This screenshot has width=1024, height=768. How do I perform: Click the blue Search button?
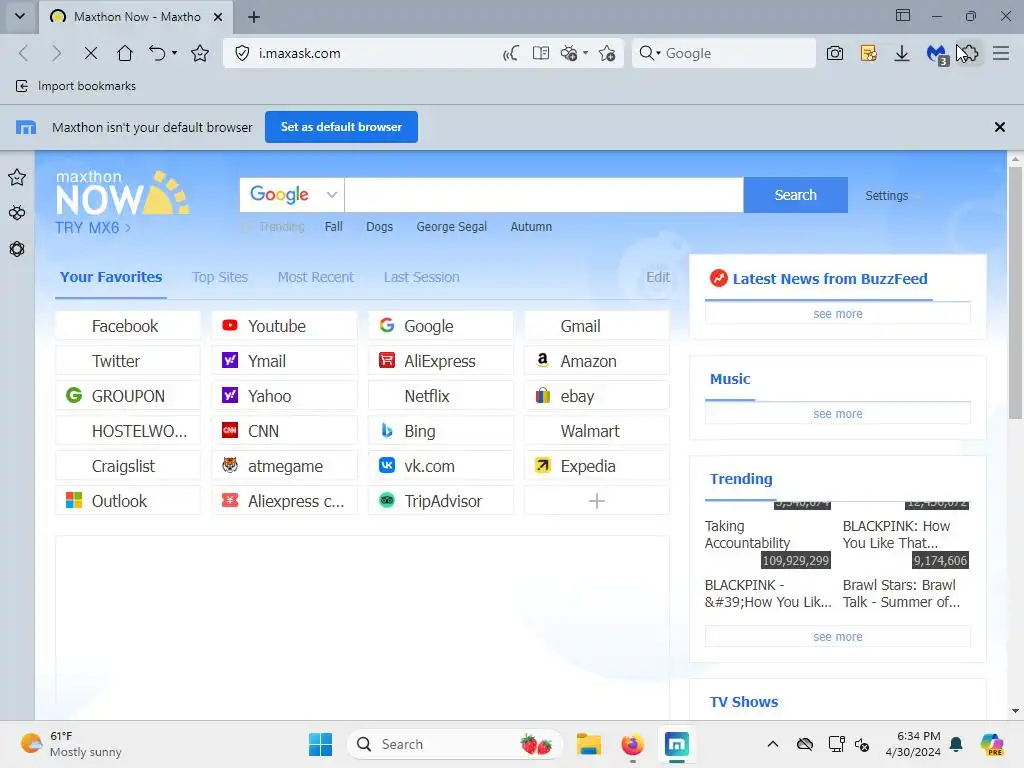[x=795, y=195]
